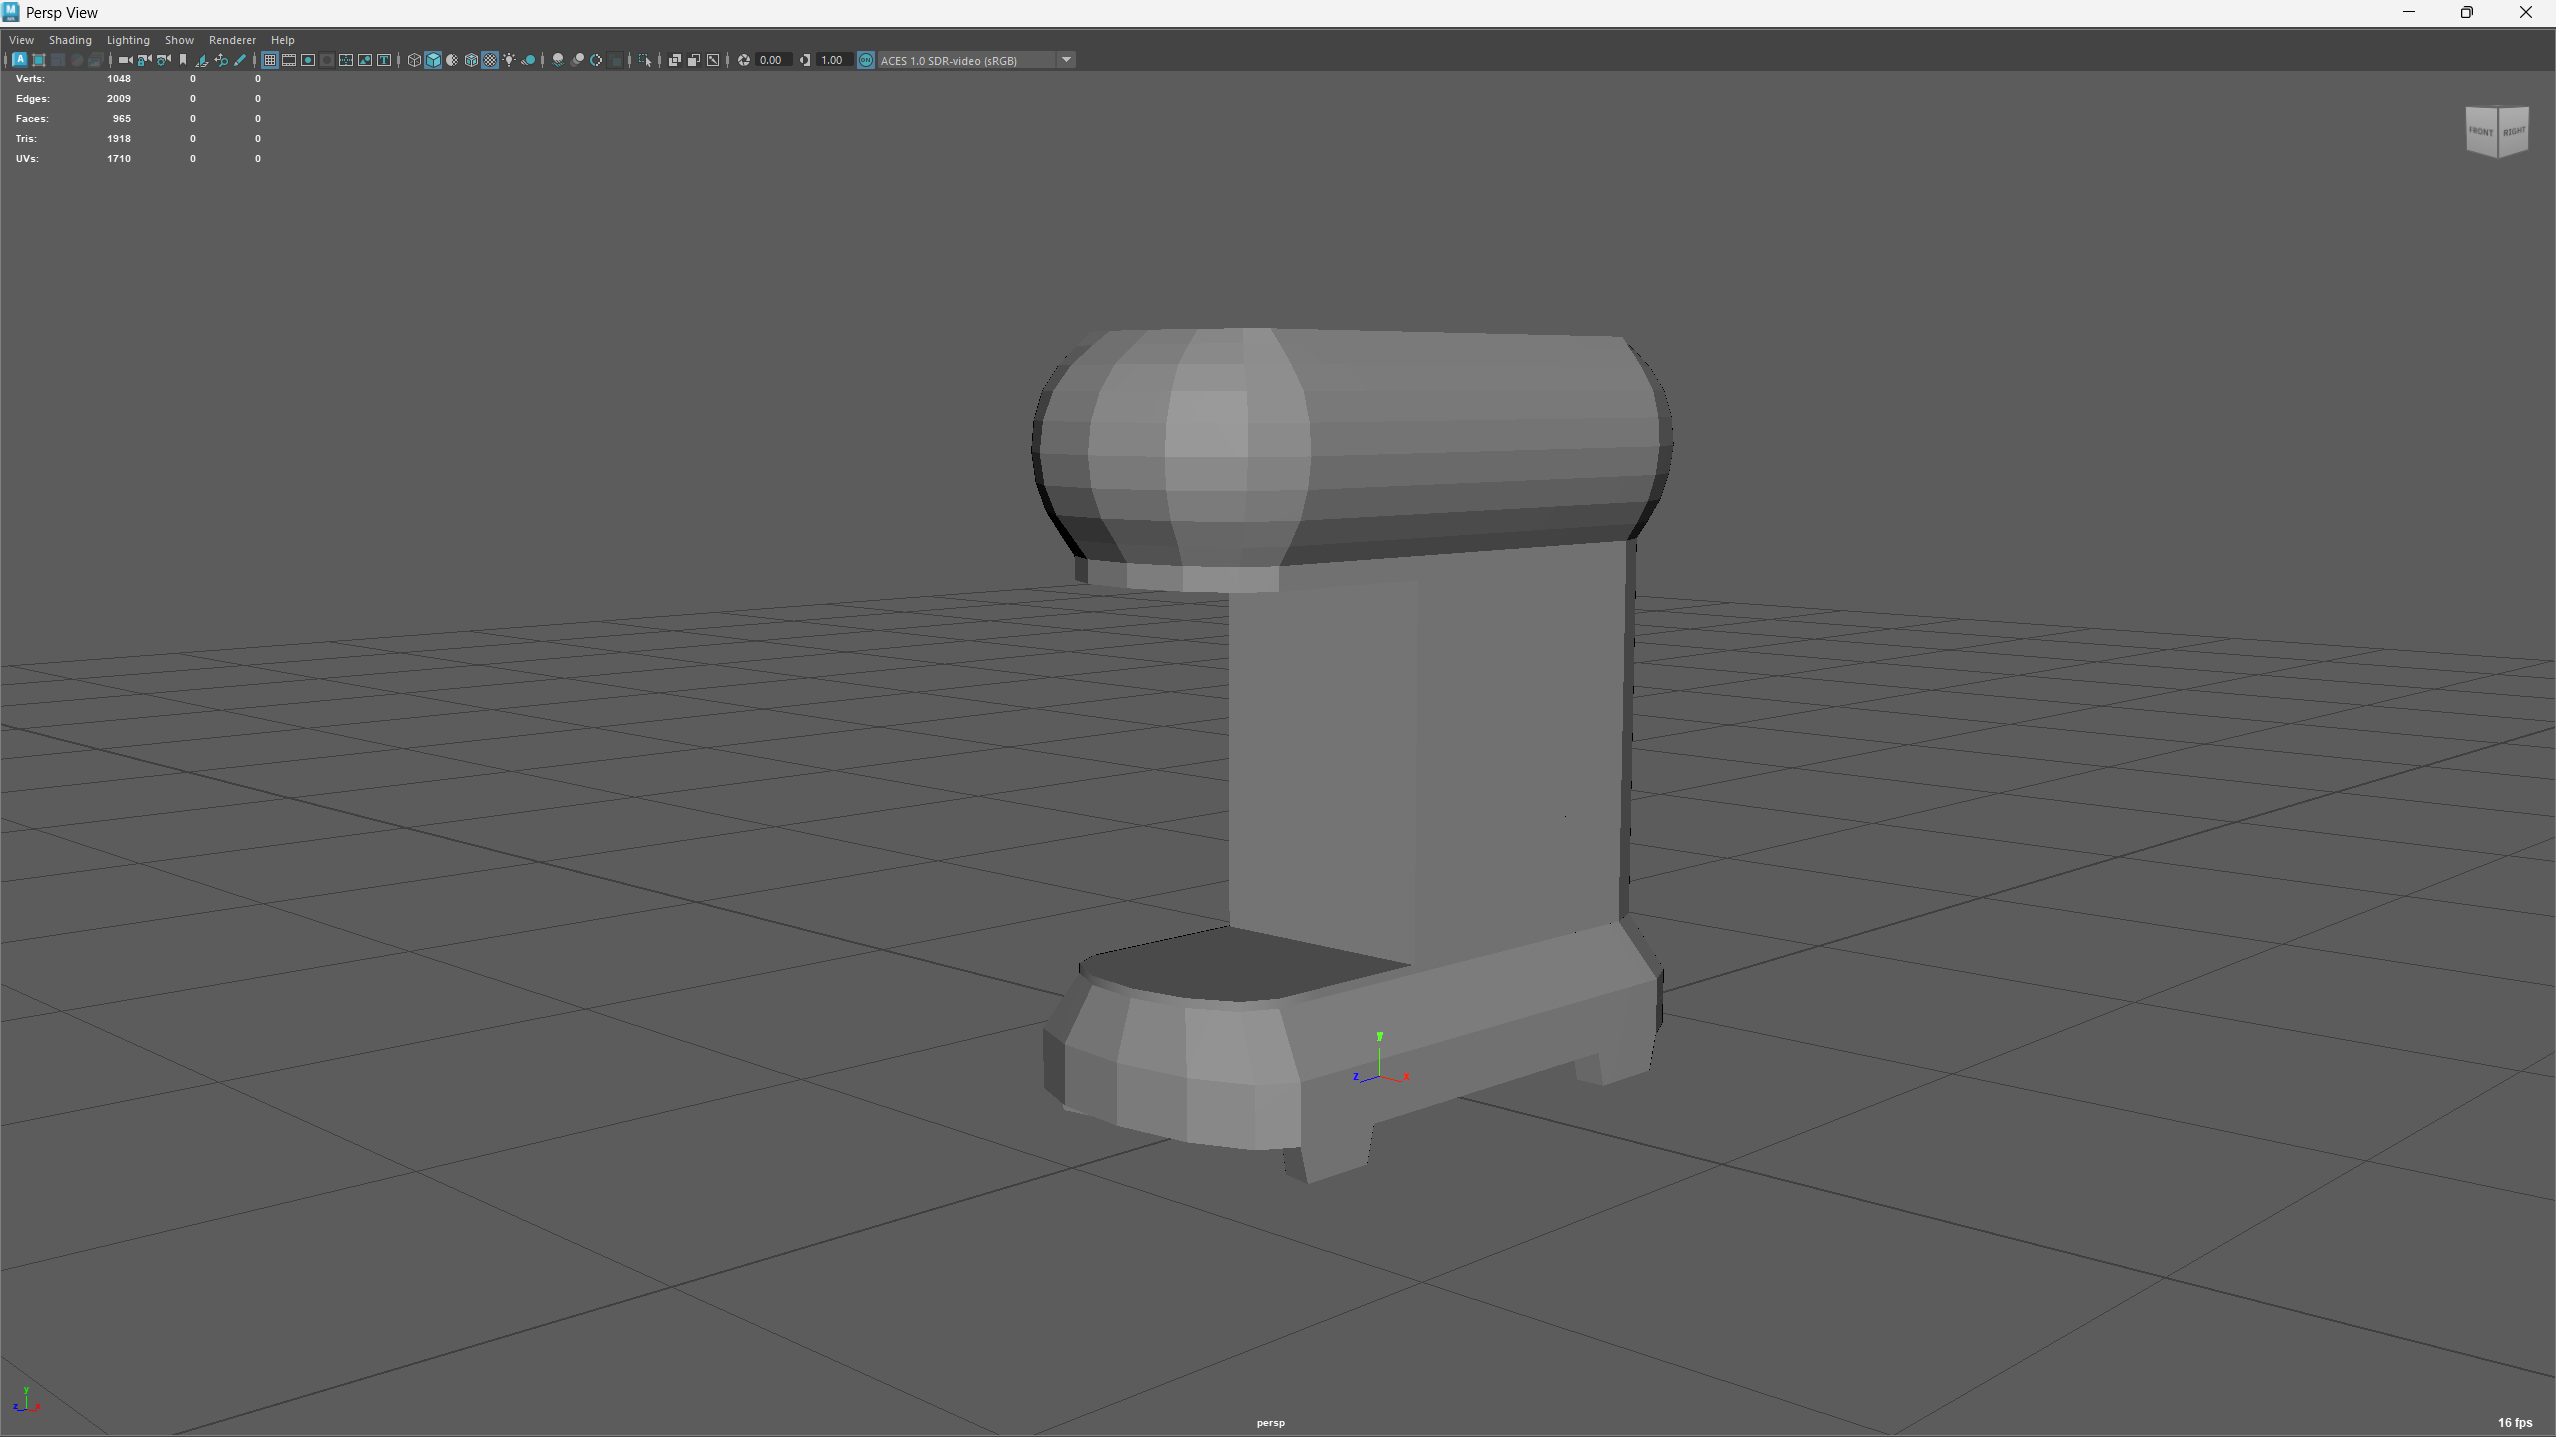The image size is (2556, 1437).
Task: Toggle the X-Ray icon
Action: coord(675,60)
